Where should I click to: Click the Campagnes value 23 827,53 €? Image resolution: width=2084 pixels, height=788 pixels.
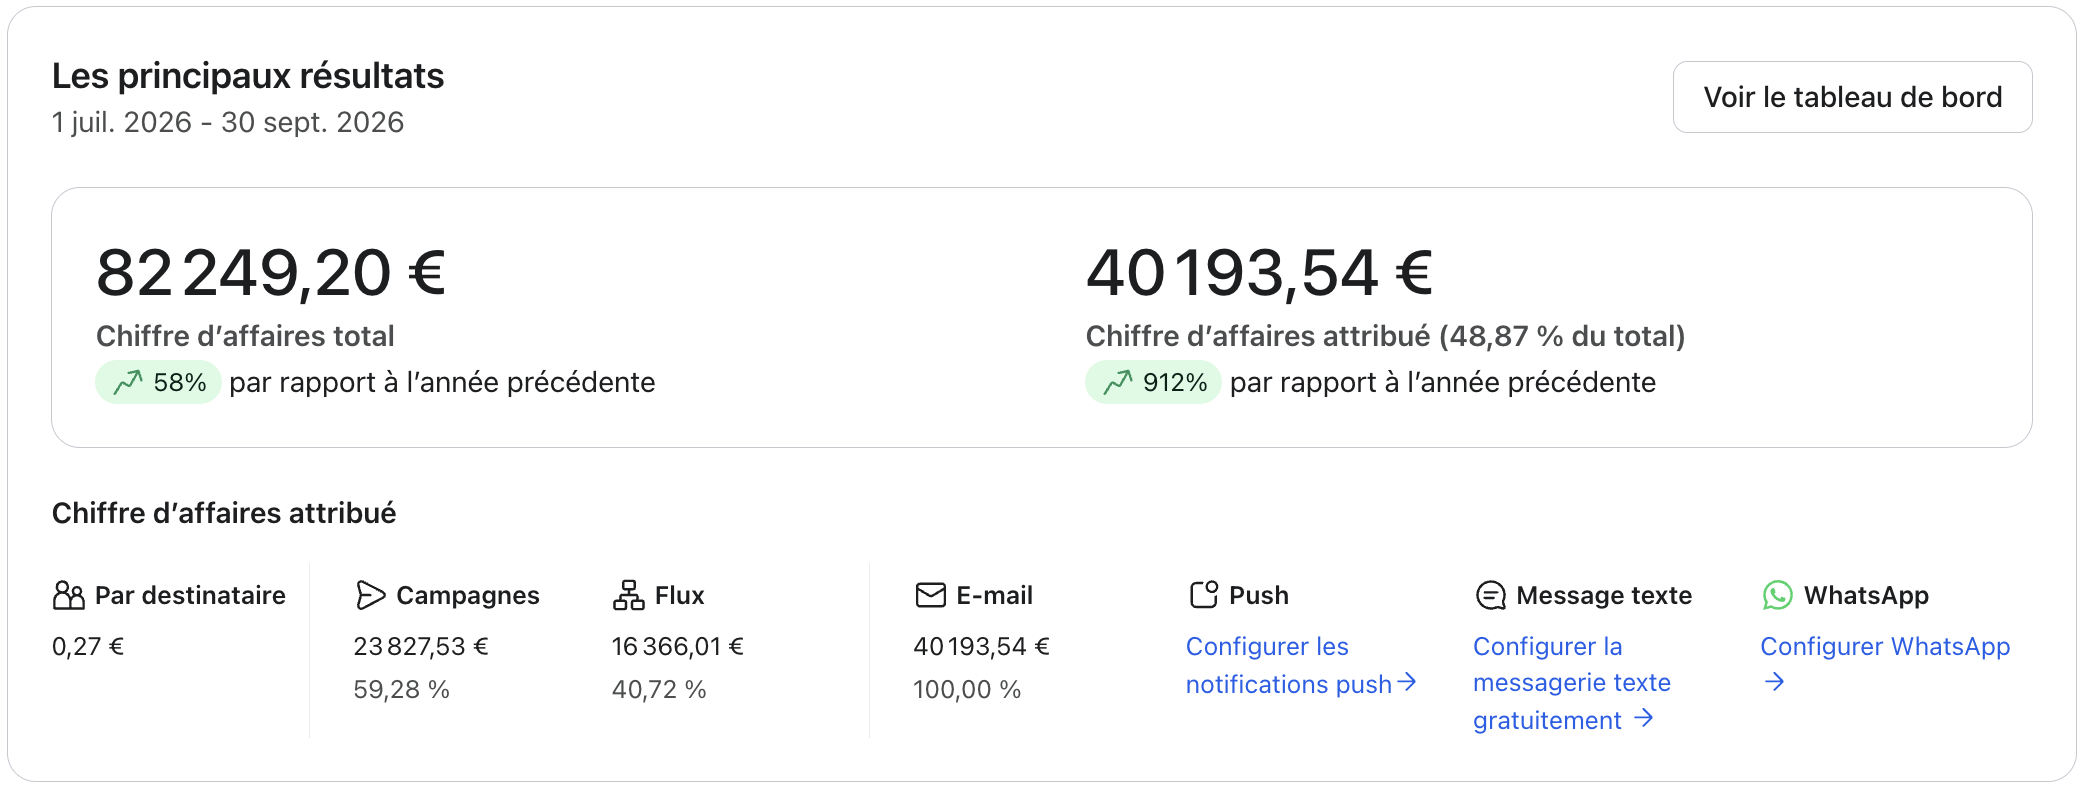coord(421,647)
